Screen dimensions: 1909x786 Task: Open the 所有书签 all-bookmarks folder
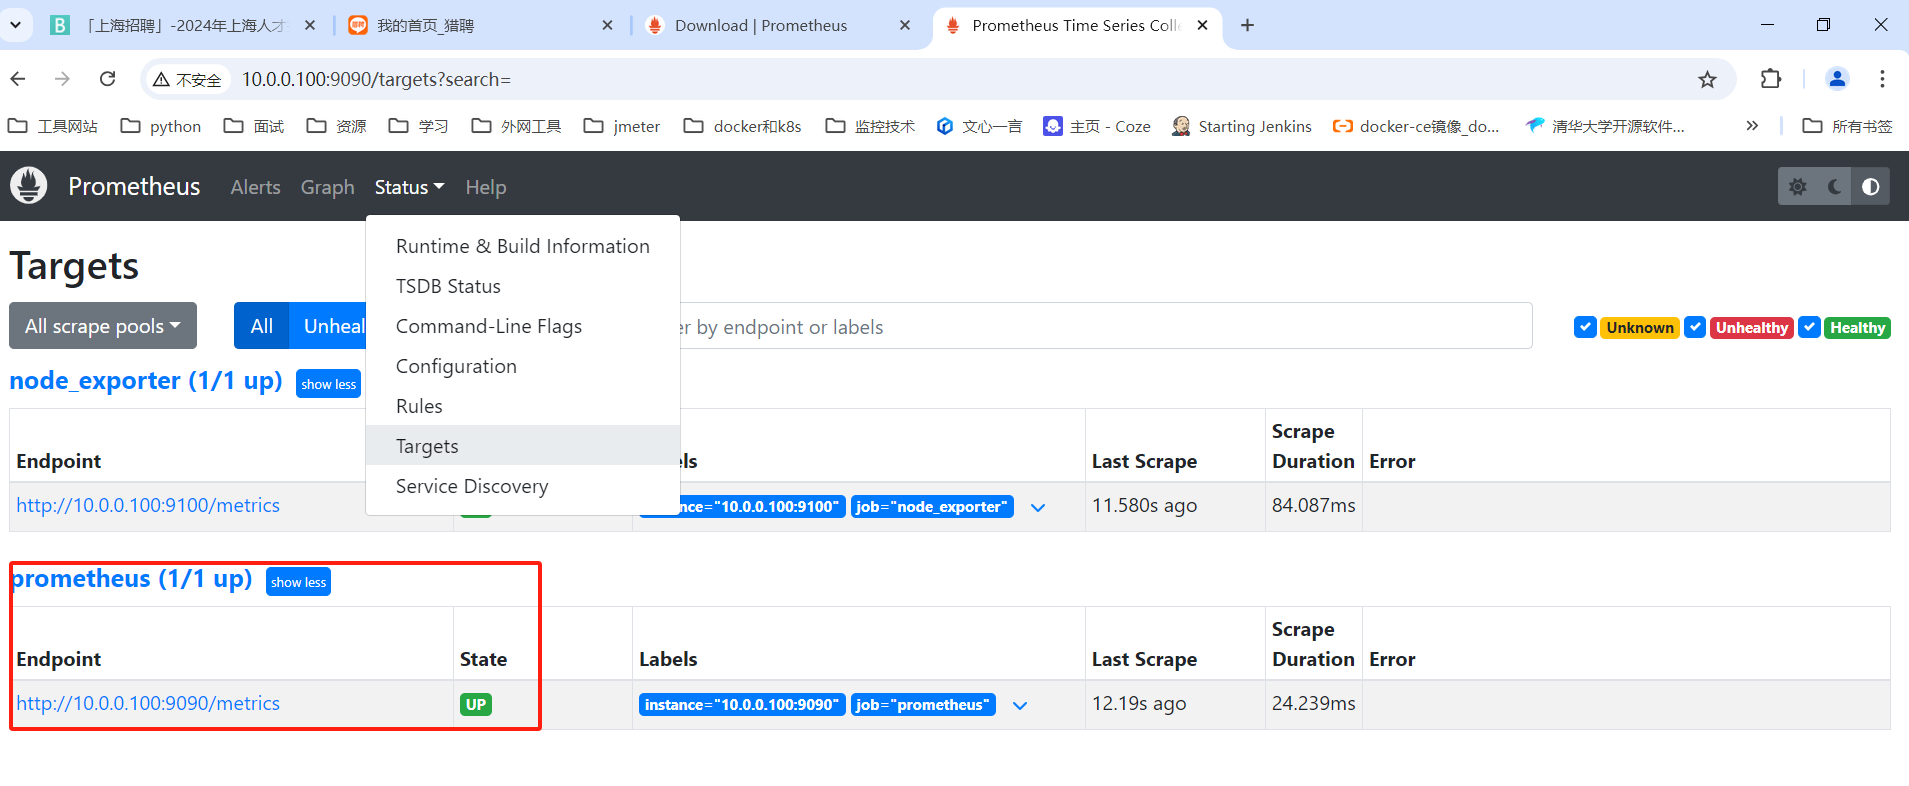1847,126
